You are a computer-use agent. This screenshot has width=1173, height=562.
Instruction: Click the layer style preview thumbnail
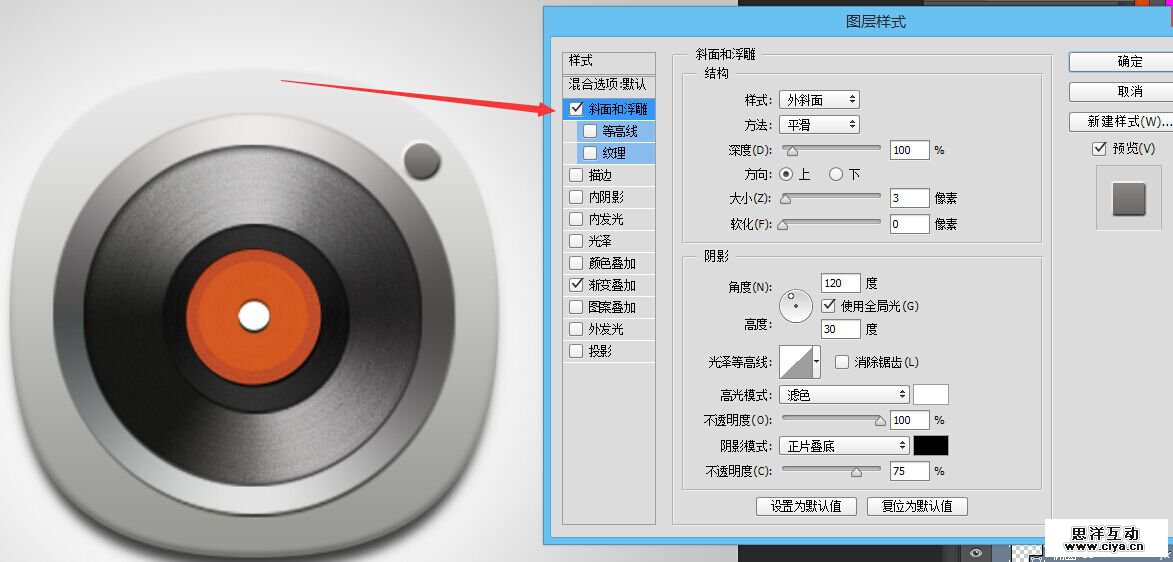(x=1128, y=198)
